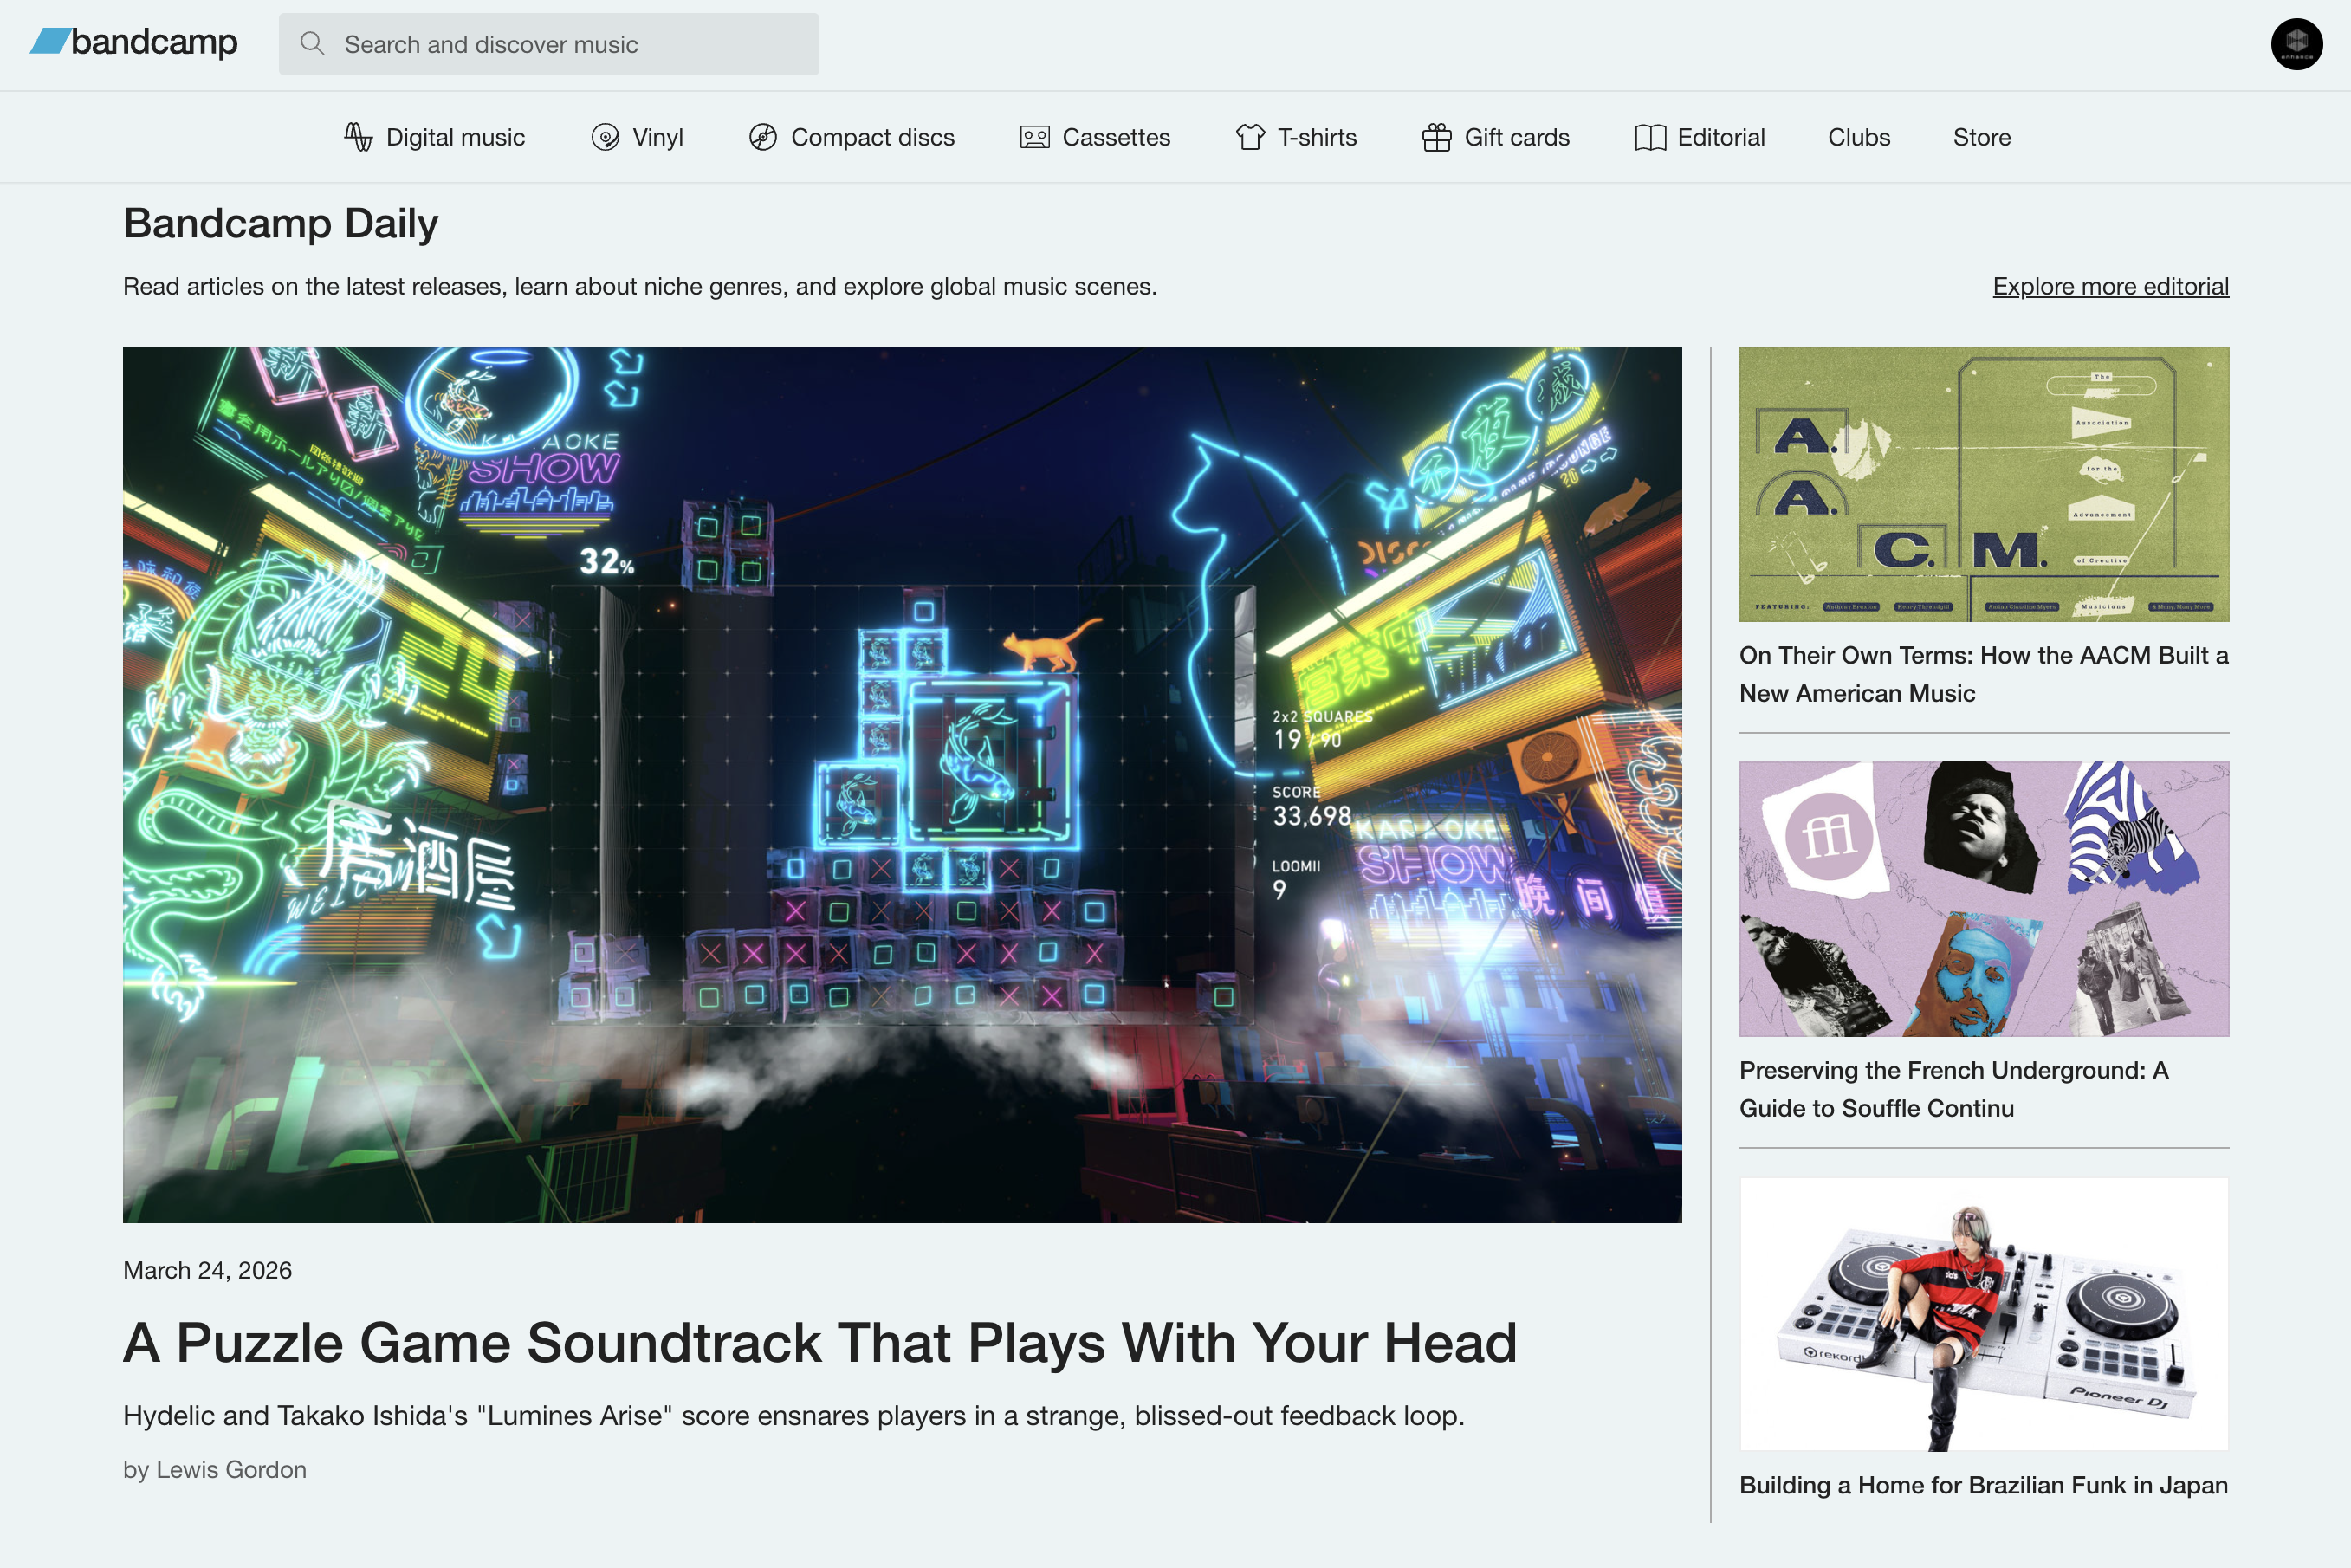Open the Puzzle Game Soundtrack headline
Screen dimensions: 2351x1568
coord(819,1342)
